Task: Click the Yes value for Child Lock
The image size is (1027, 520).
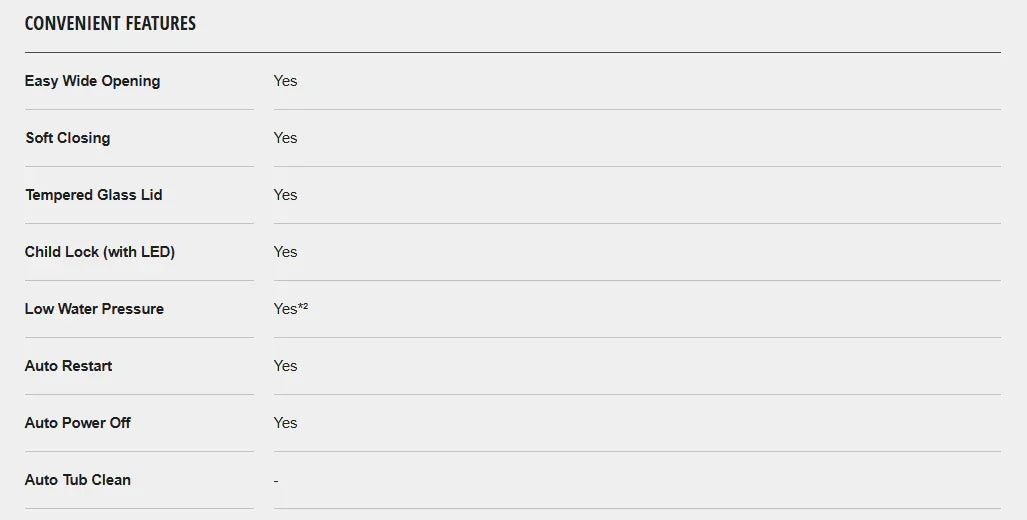Action: pos(285,252)
